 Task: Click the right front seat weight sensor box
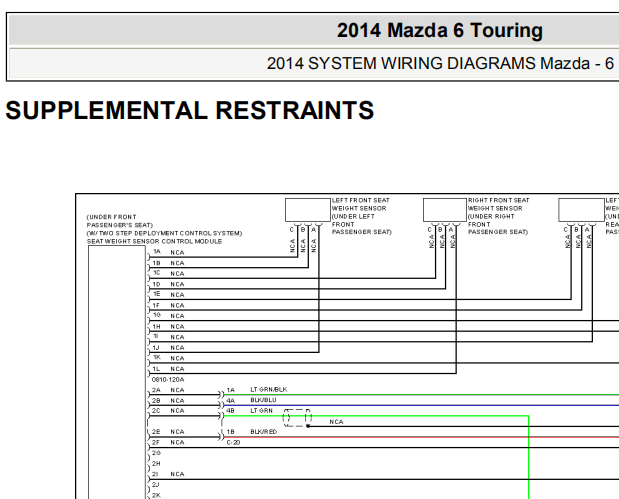click(x=445, y=210)
